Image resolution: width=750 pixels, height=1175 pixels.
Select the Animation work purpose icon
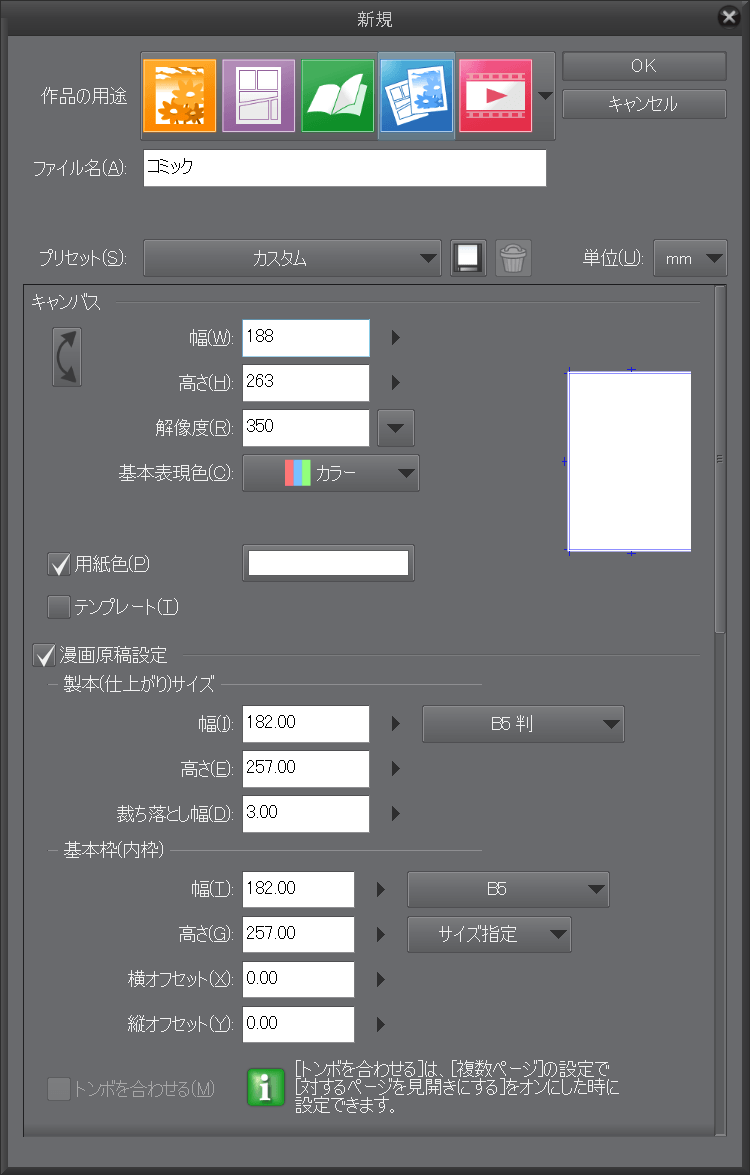pos(495,96)
